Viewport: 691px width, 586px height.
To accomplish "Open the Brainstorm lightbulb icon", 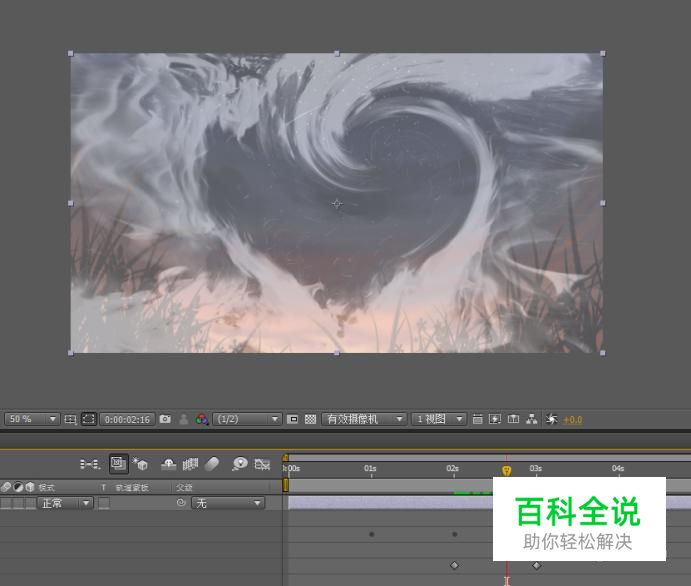I will point(240,464).
